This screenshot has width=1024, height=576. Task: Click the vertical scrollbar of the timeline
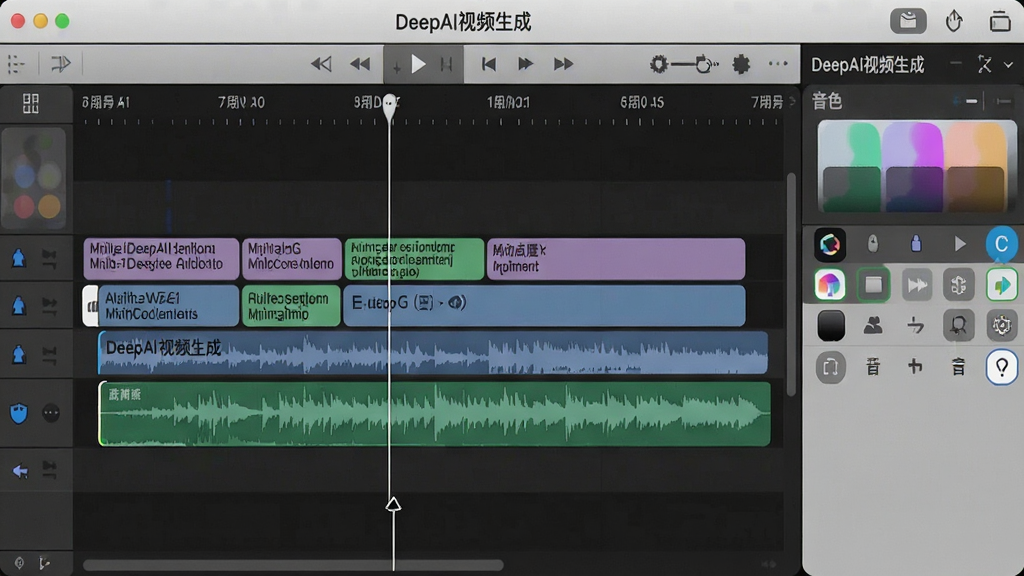pos(791,284)
